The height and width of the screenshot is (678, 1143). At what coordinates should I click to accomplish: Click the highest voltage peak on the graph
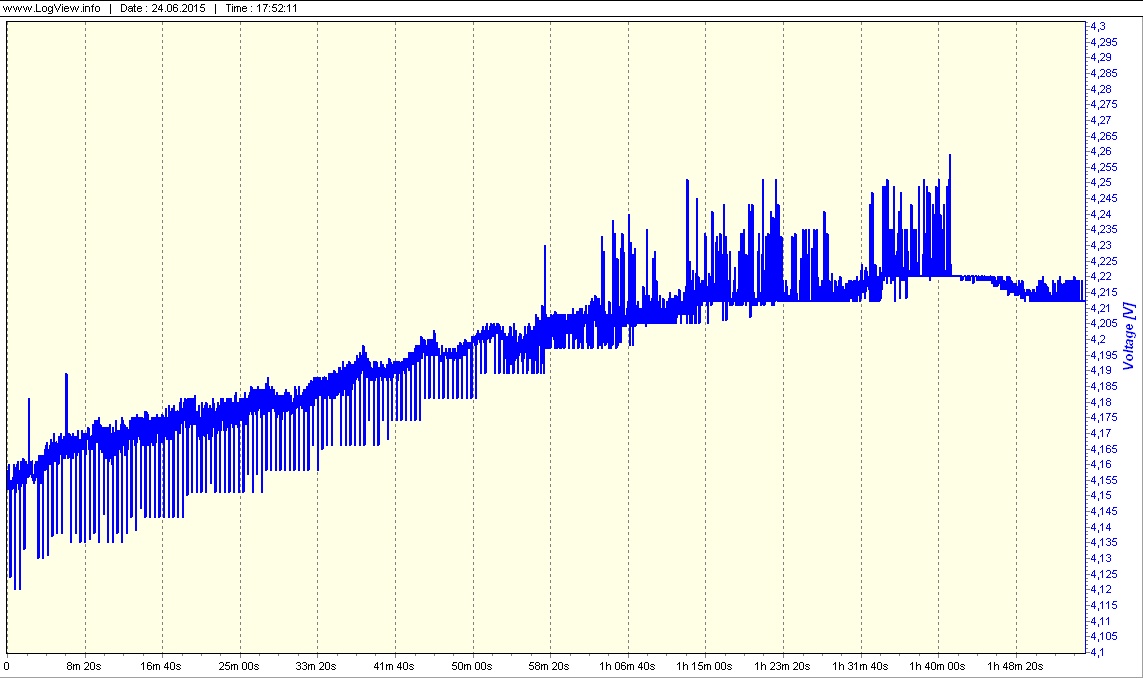pos(949,156)
